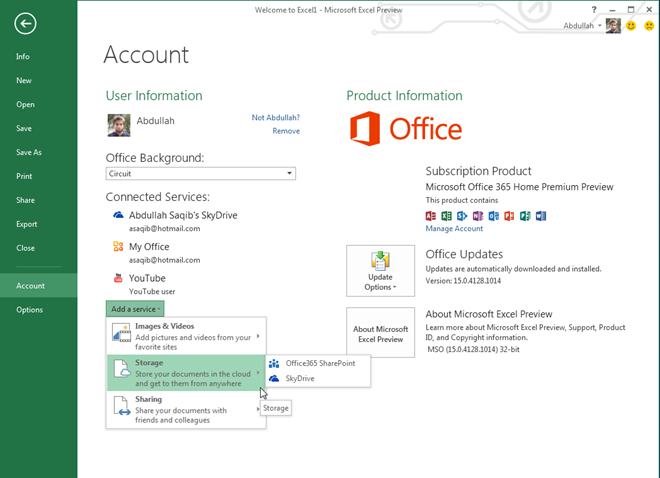This screenshot has height=478, width=660.
Task: Click the Sharing document-arrows icon
Action: [122, 406]
